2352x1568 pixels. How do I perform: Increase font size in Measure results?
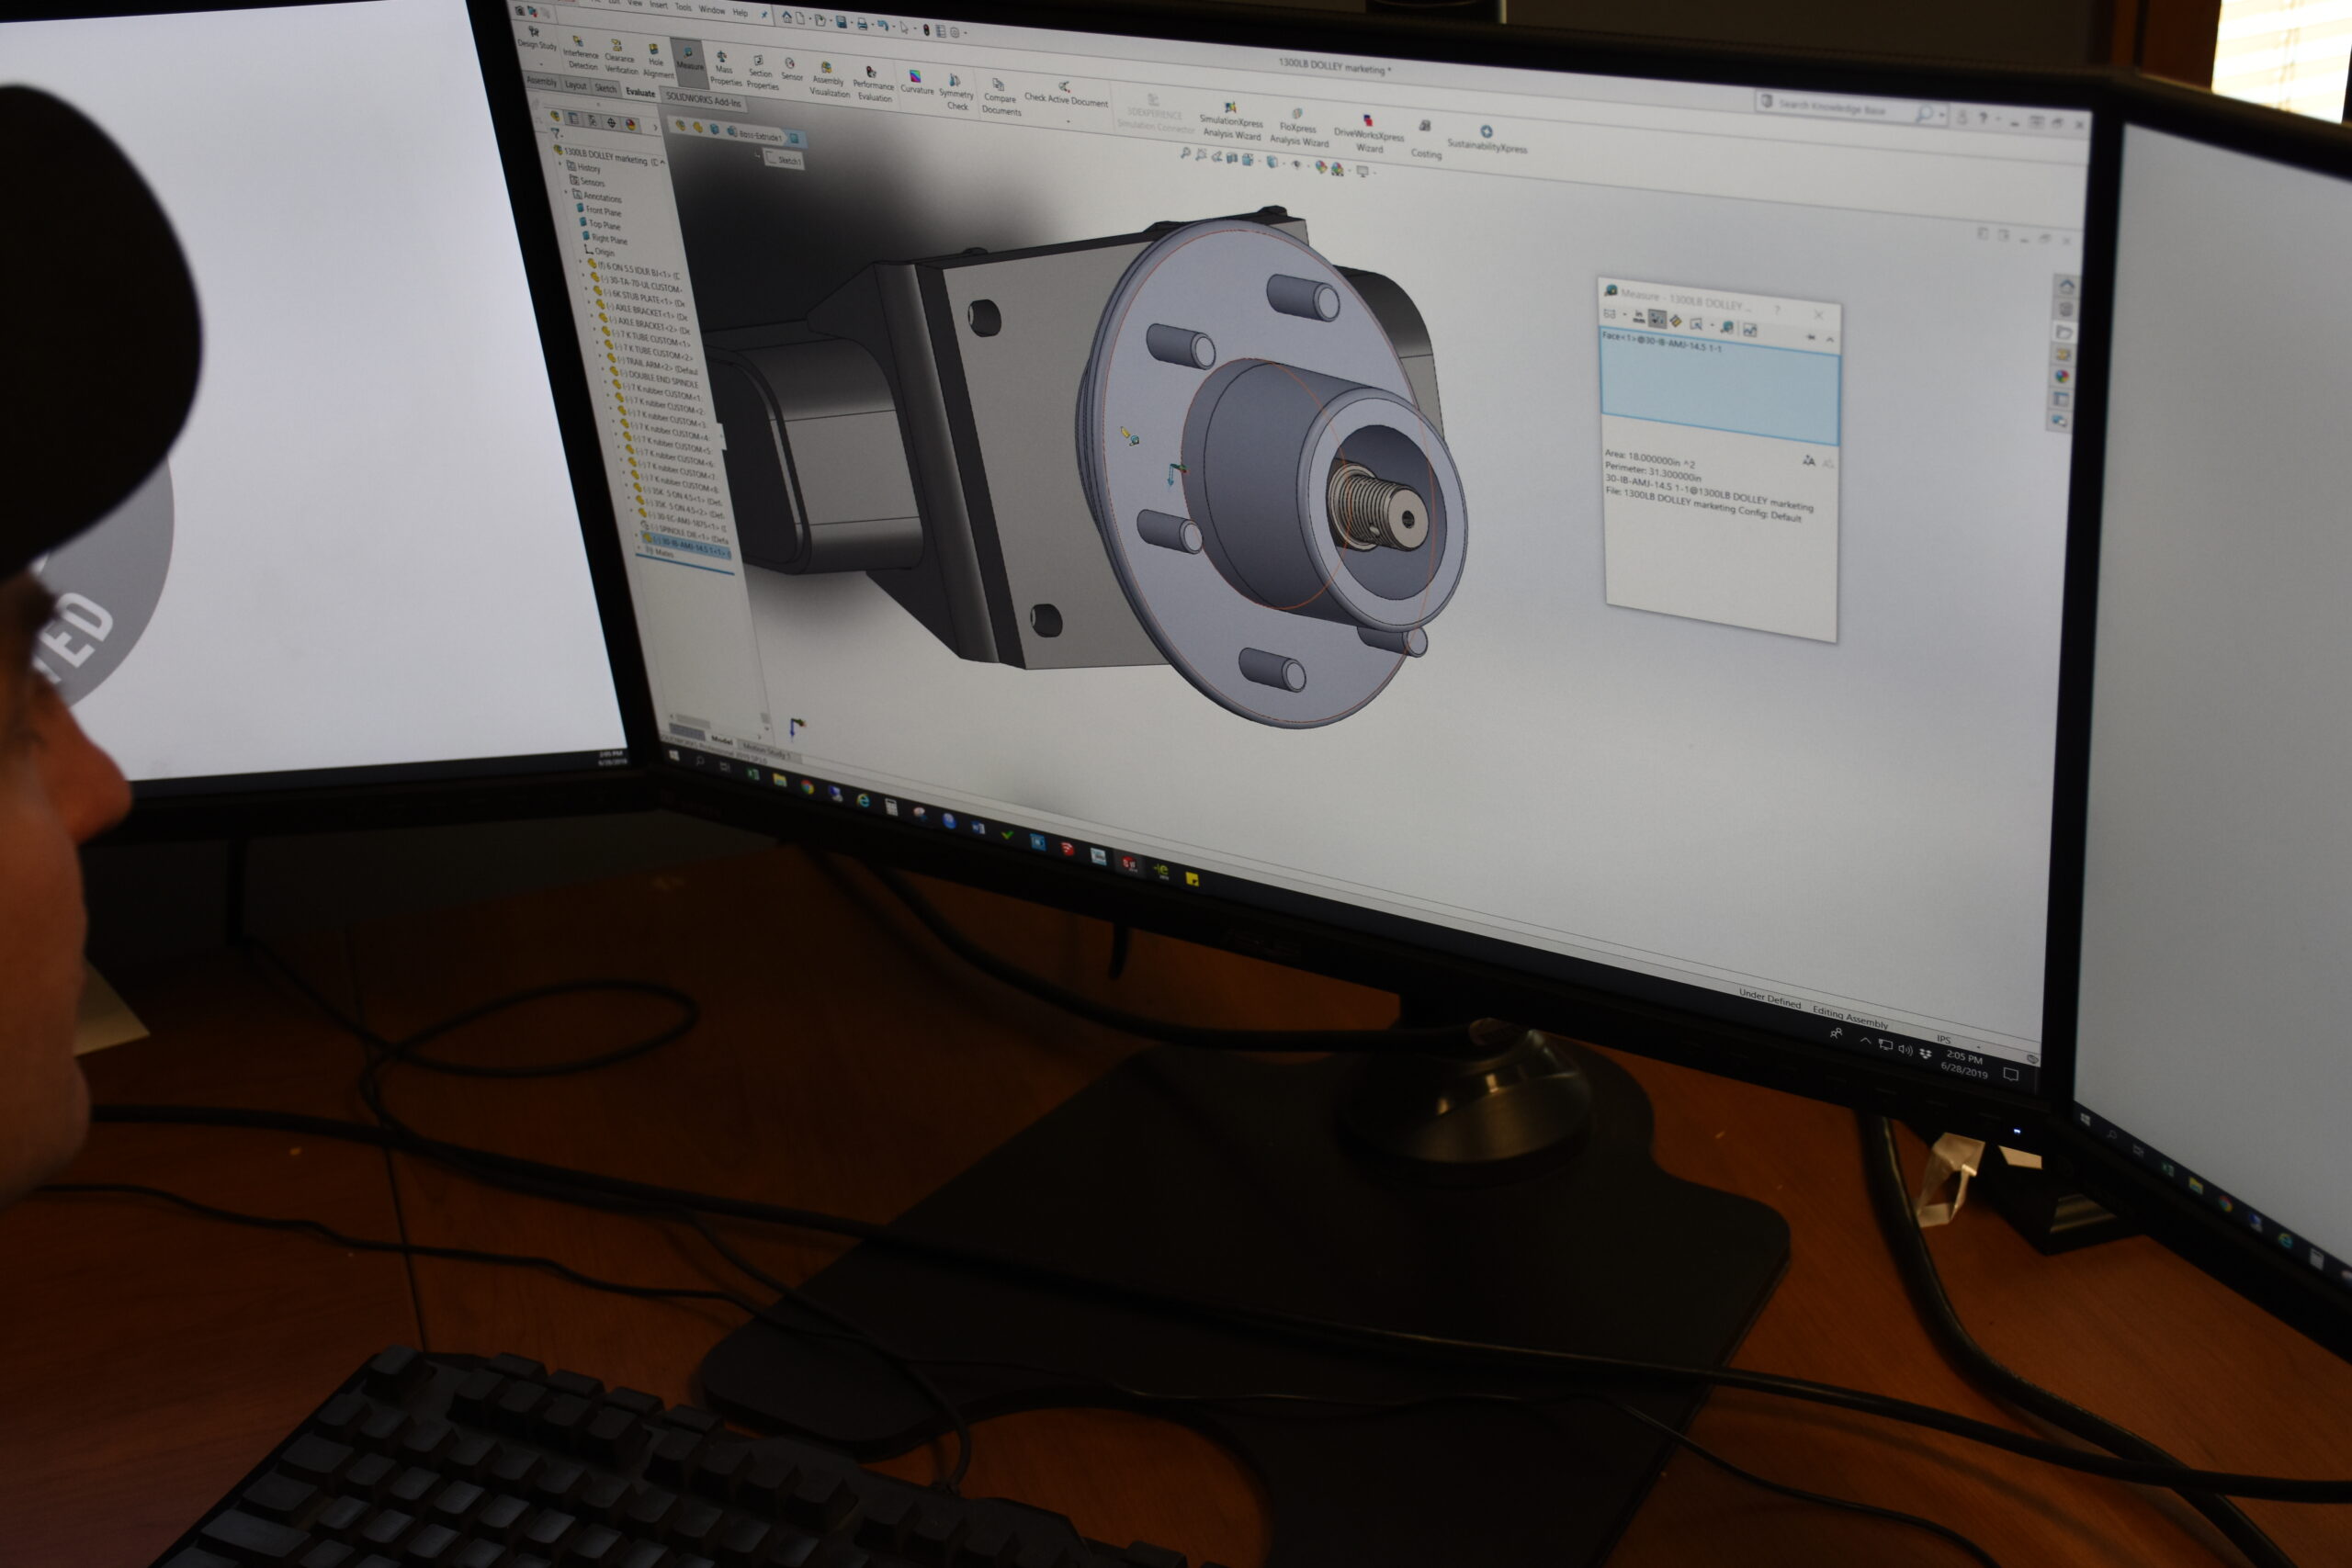pos(1809,461)
